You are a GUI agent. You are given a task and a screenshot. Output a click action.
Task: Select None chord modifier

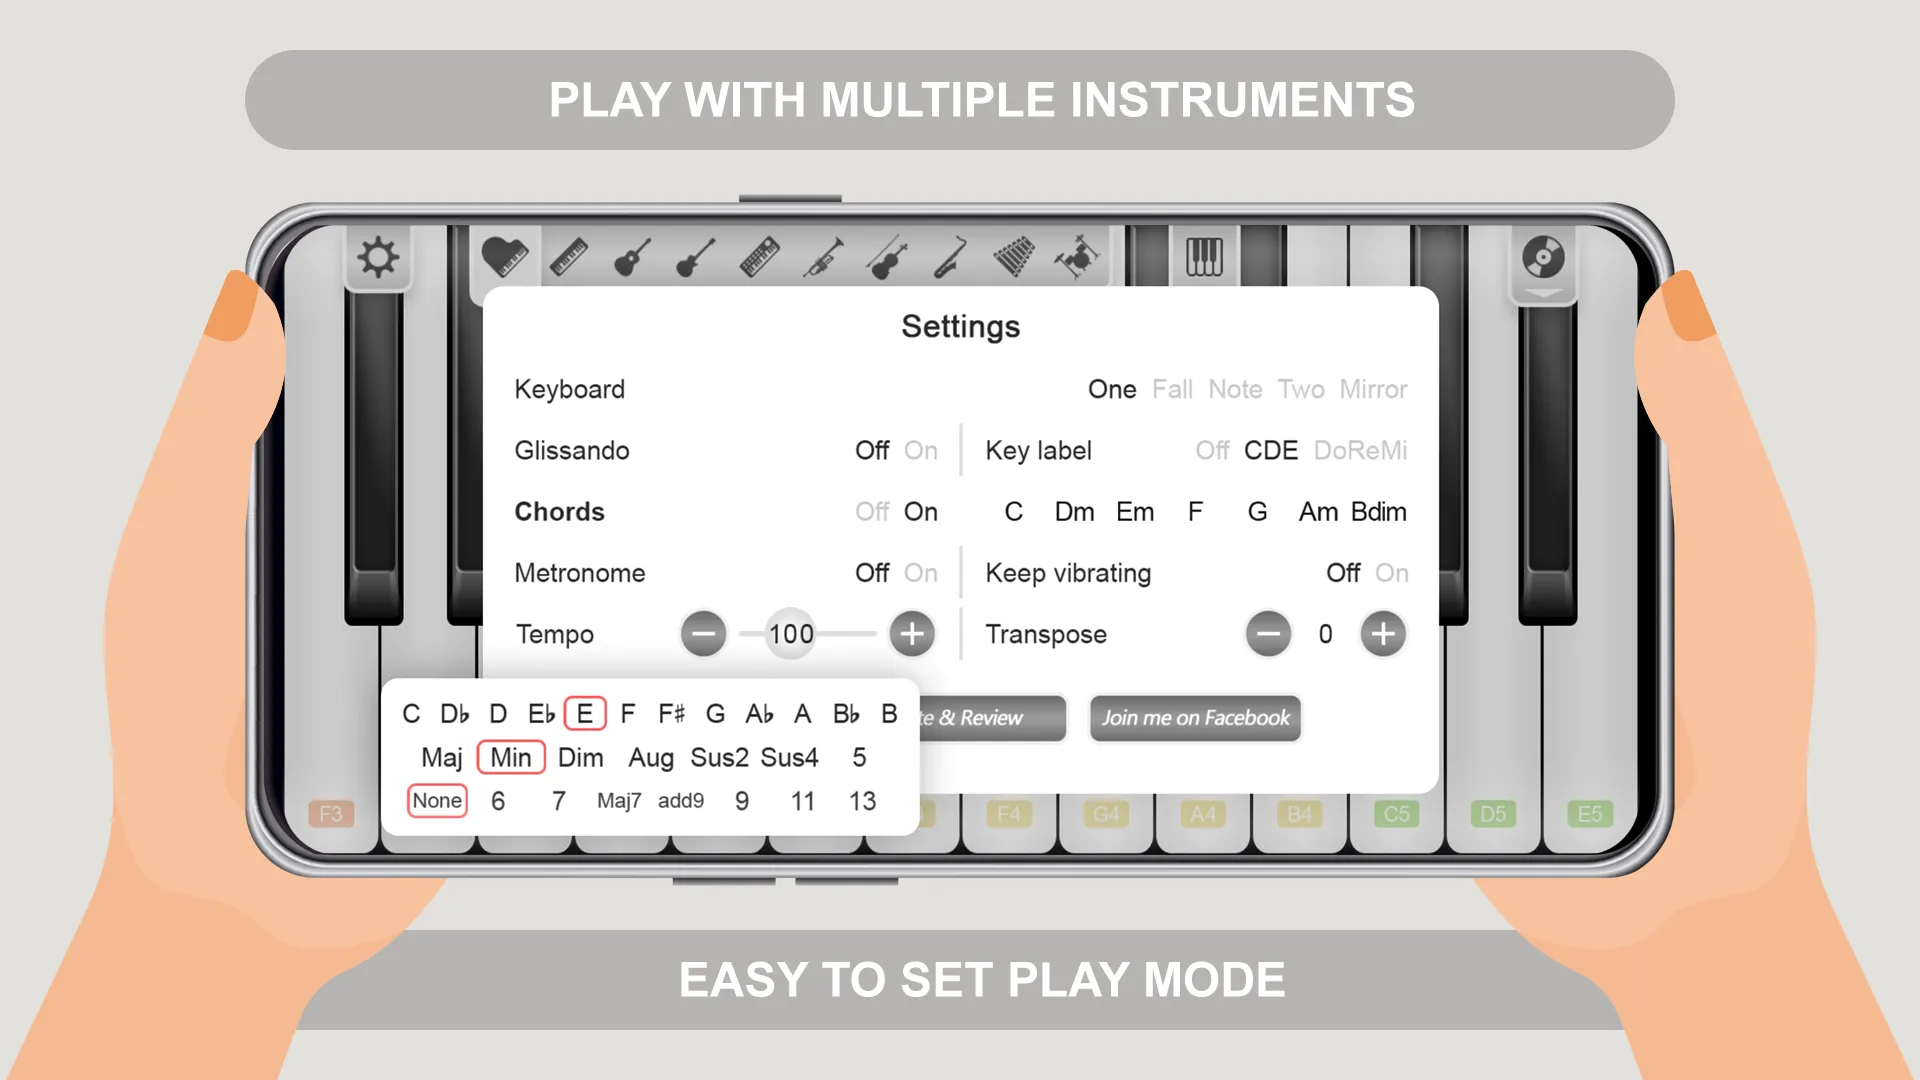(436, 800)
